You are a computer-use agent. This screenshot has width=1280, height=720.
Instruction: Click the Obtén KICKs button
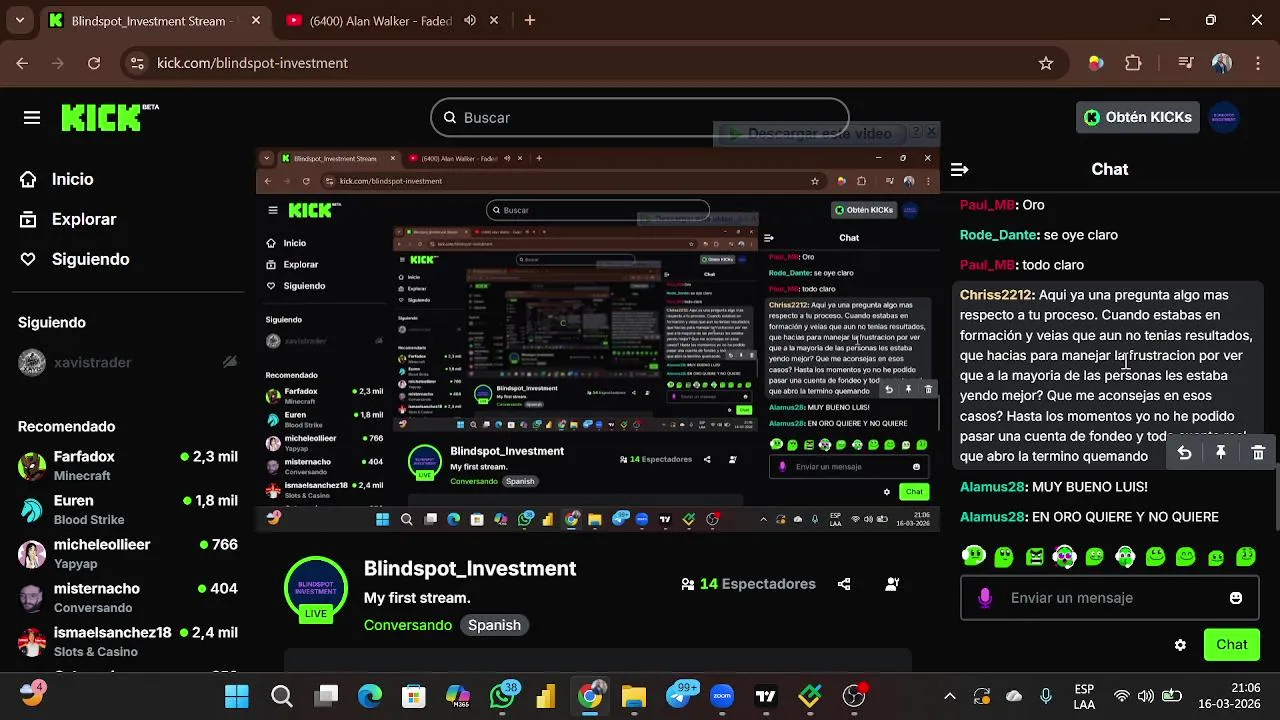pos(1138,117)
